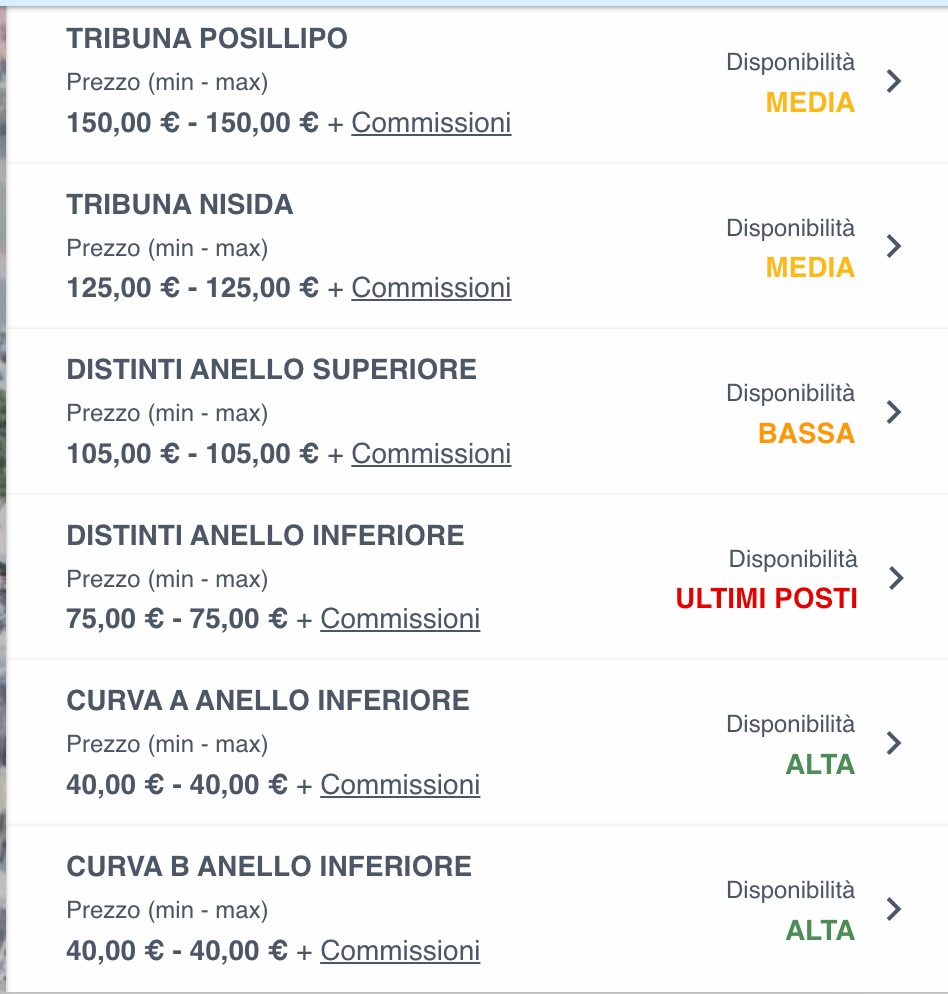Select the TRIBUNA NISIDA sector title
Image resolution: width=948 pixels, height=994 pixels.
180,205
